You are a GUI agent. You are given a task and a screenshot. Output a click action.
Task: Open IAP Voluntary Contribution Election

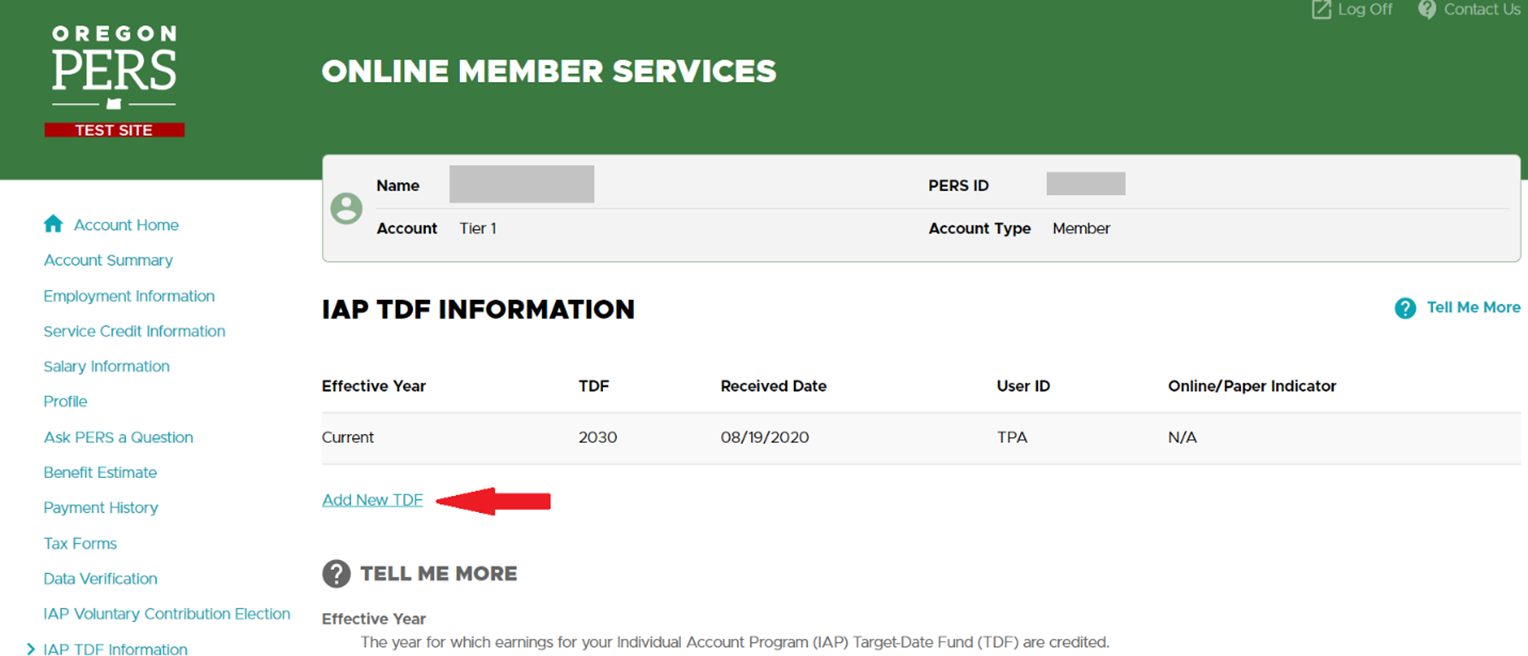click(166, 614)
